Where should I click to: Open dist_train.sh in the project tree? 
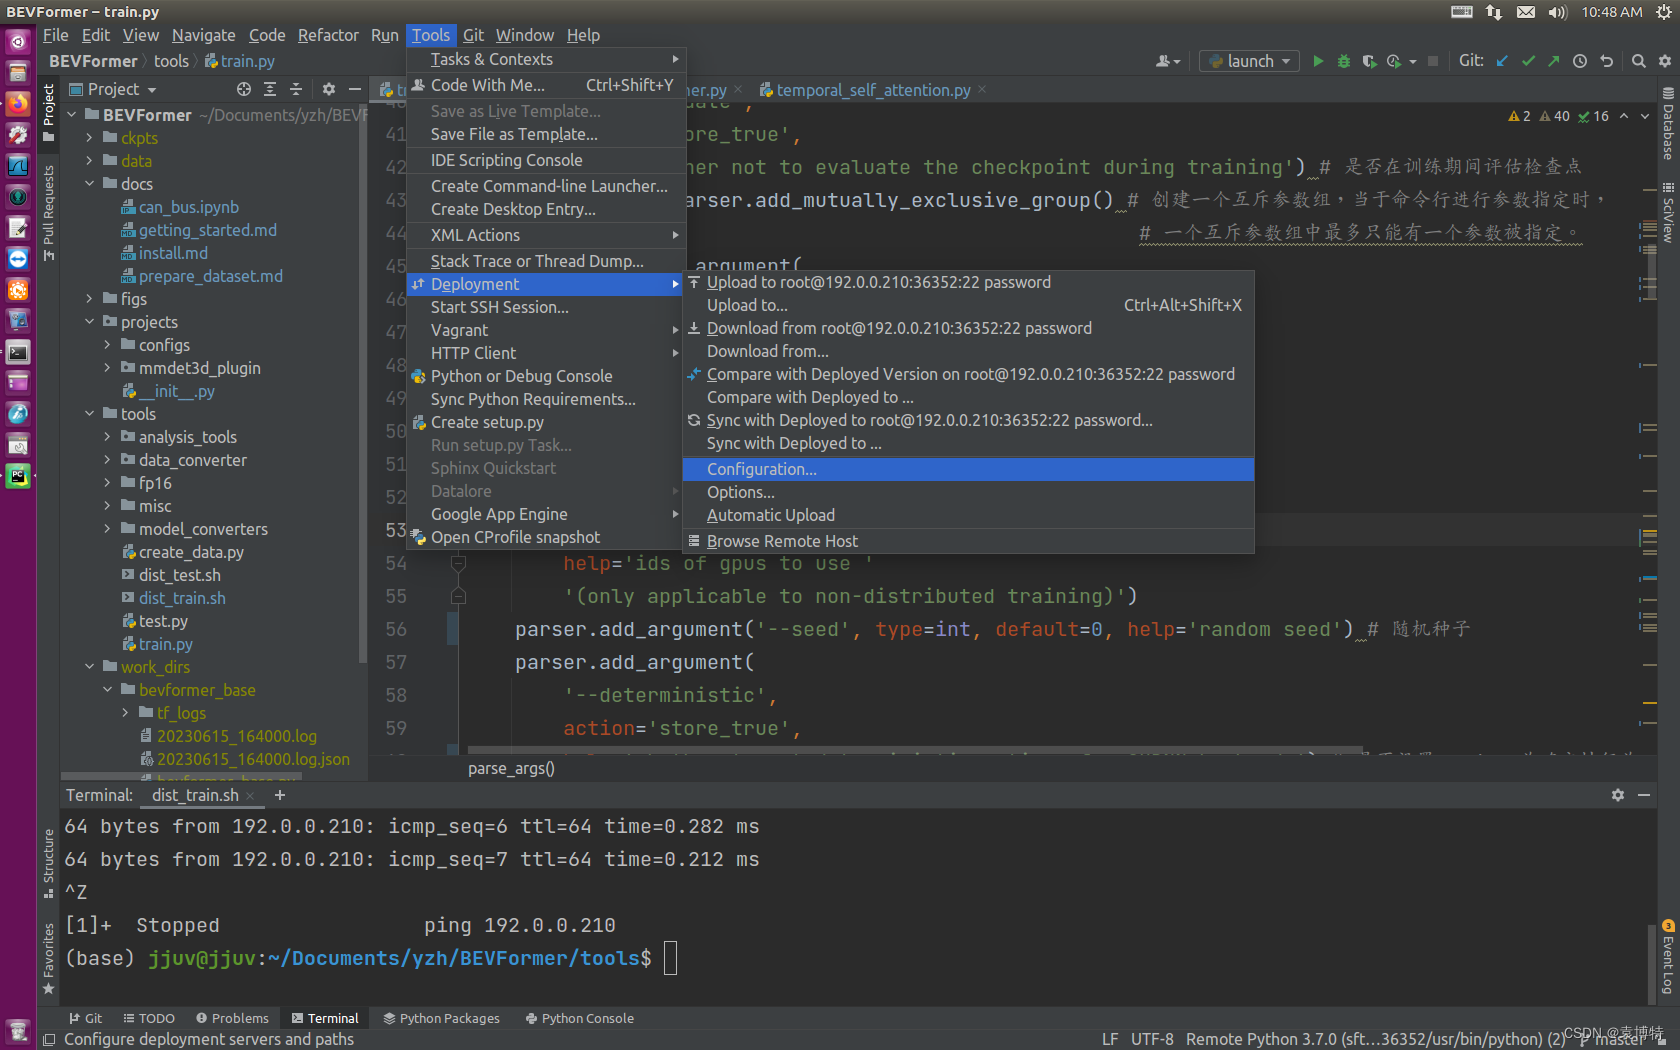pyautogui.click(x=182, y=598)
